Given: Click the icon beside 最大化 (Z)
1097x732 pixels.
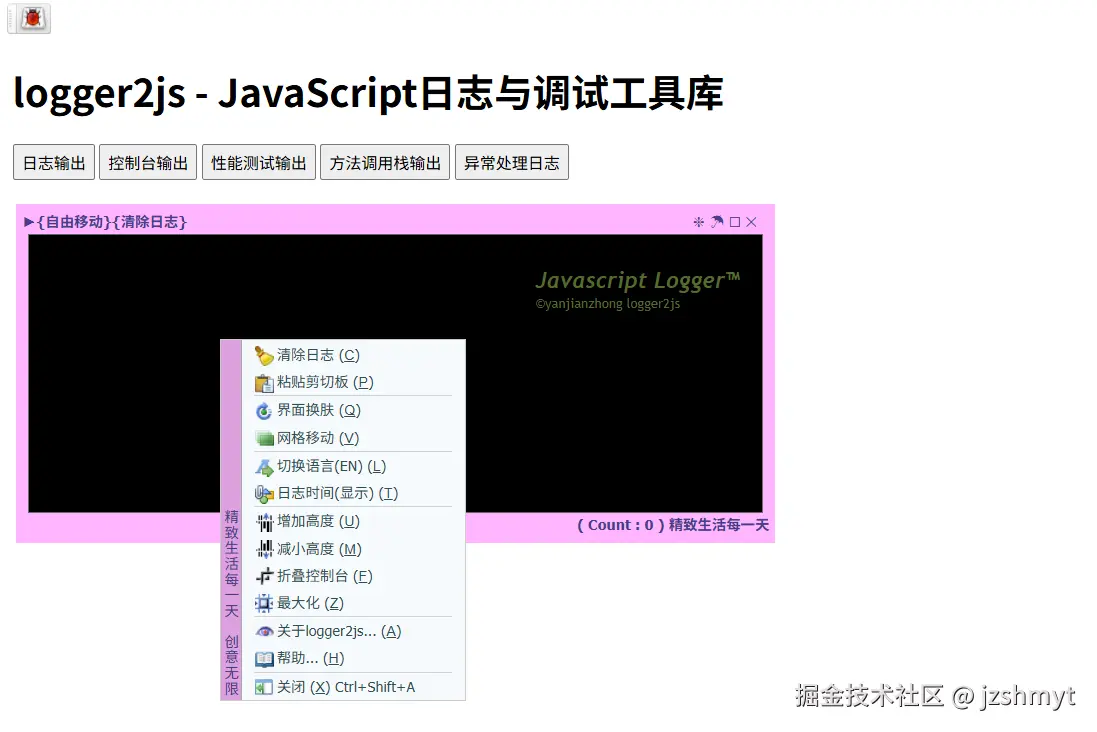Looking at the screenshot, I should click(264, 603).
